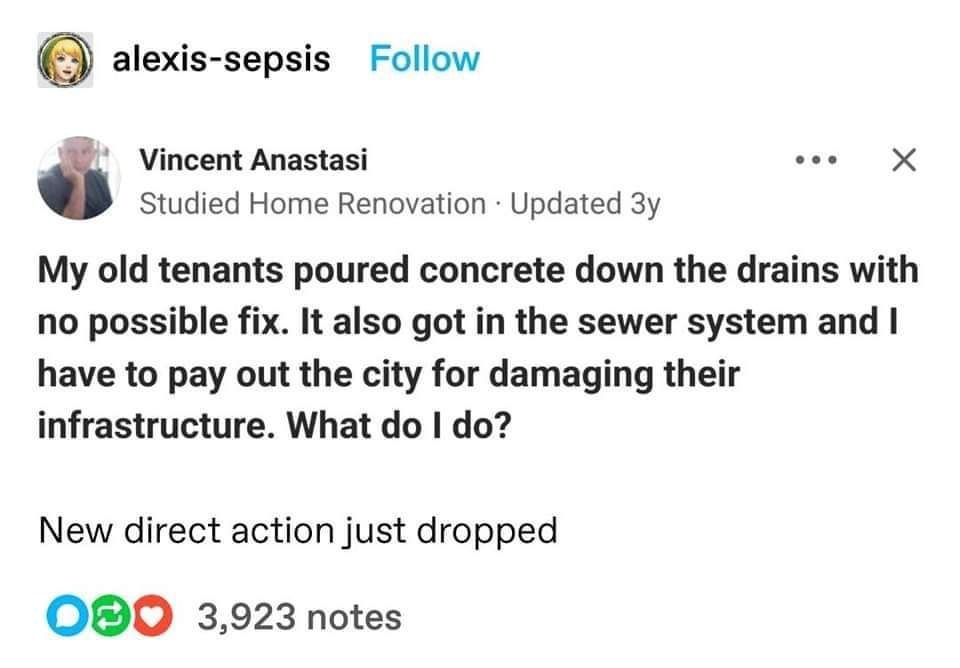The image size is (960, 668).
Task: View the 3,923 notes count
Action: pos(300,617)
